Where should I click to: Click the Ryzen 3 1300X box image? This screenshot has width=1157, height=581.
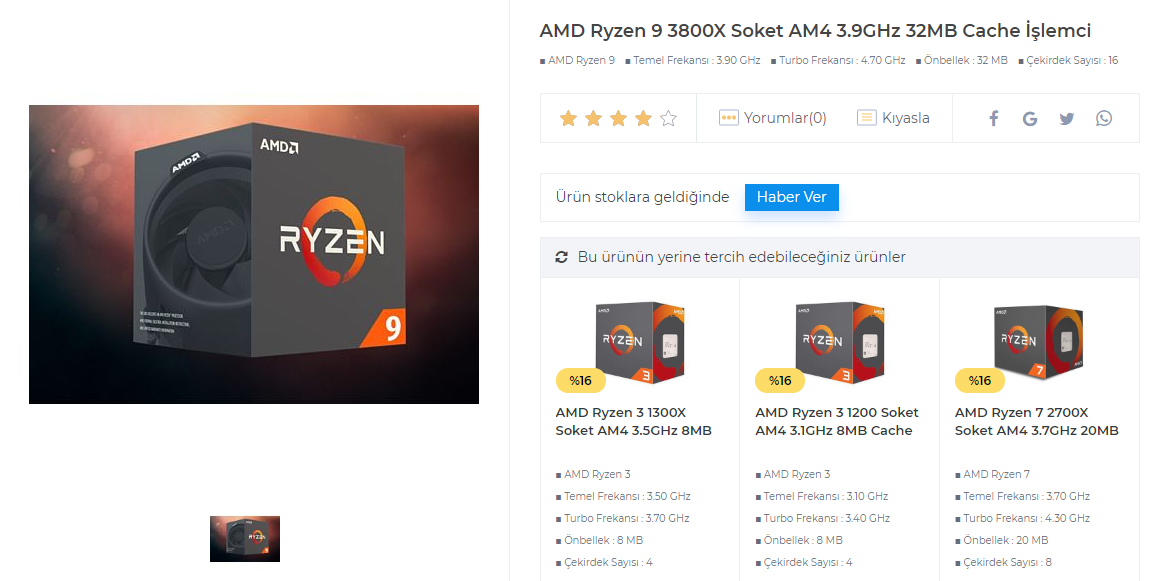click(640, 342)
